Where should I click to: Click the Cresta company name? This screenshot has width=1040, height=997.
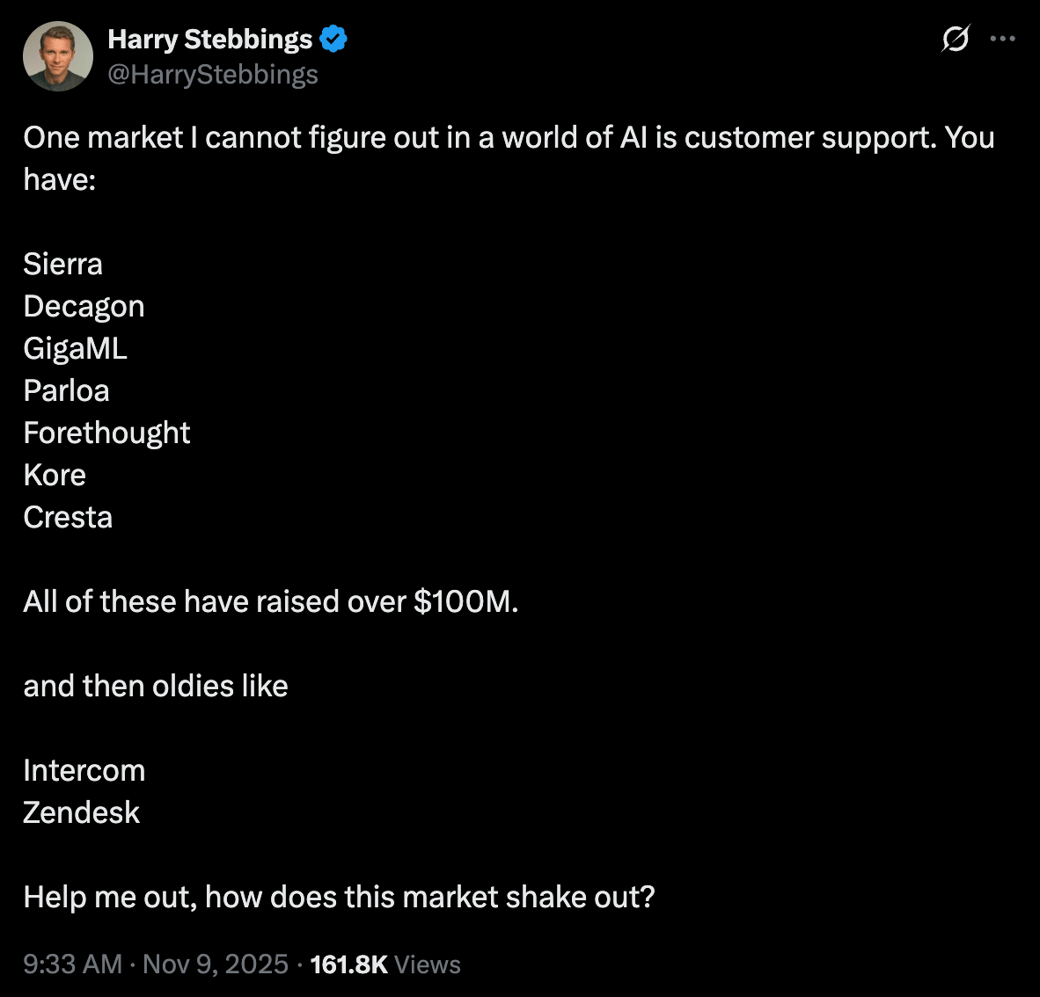[68, 517]
